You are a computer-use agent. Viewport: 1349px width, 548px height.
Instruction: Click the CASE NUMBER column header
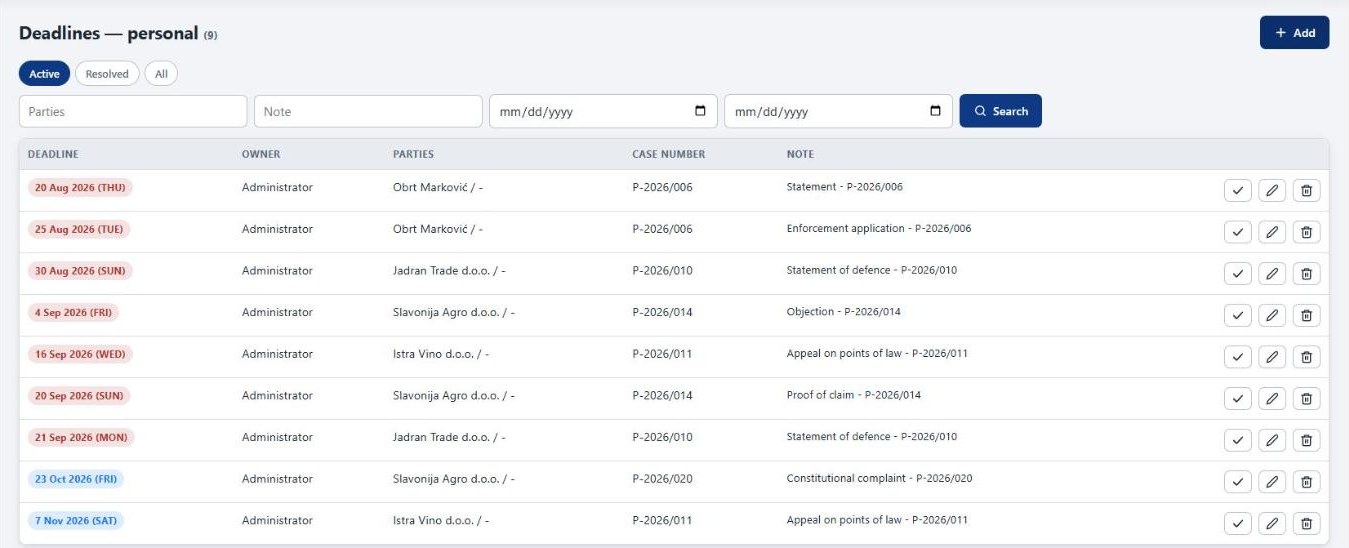668,154
